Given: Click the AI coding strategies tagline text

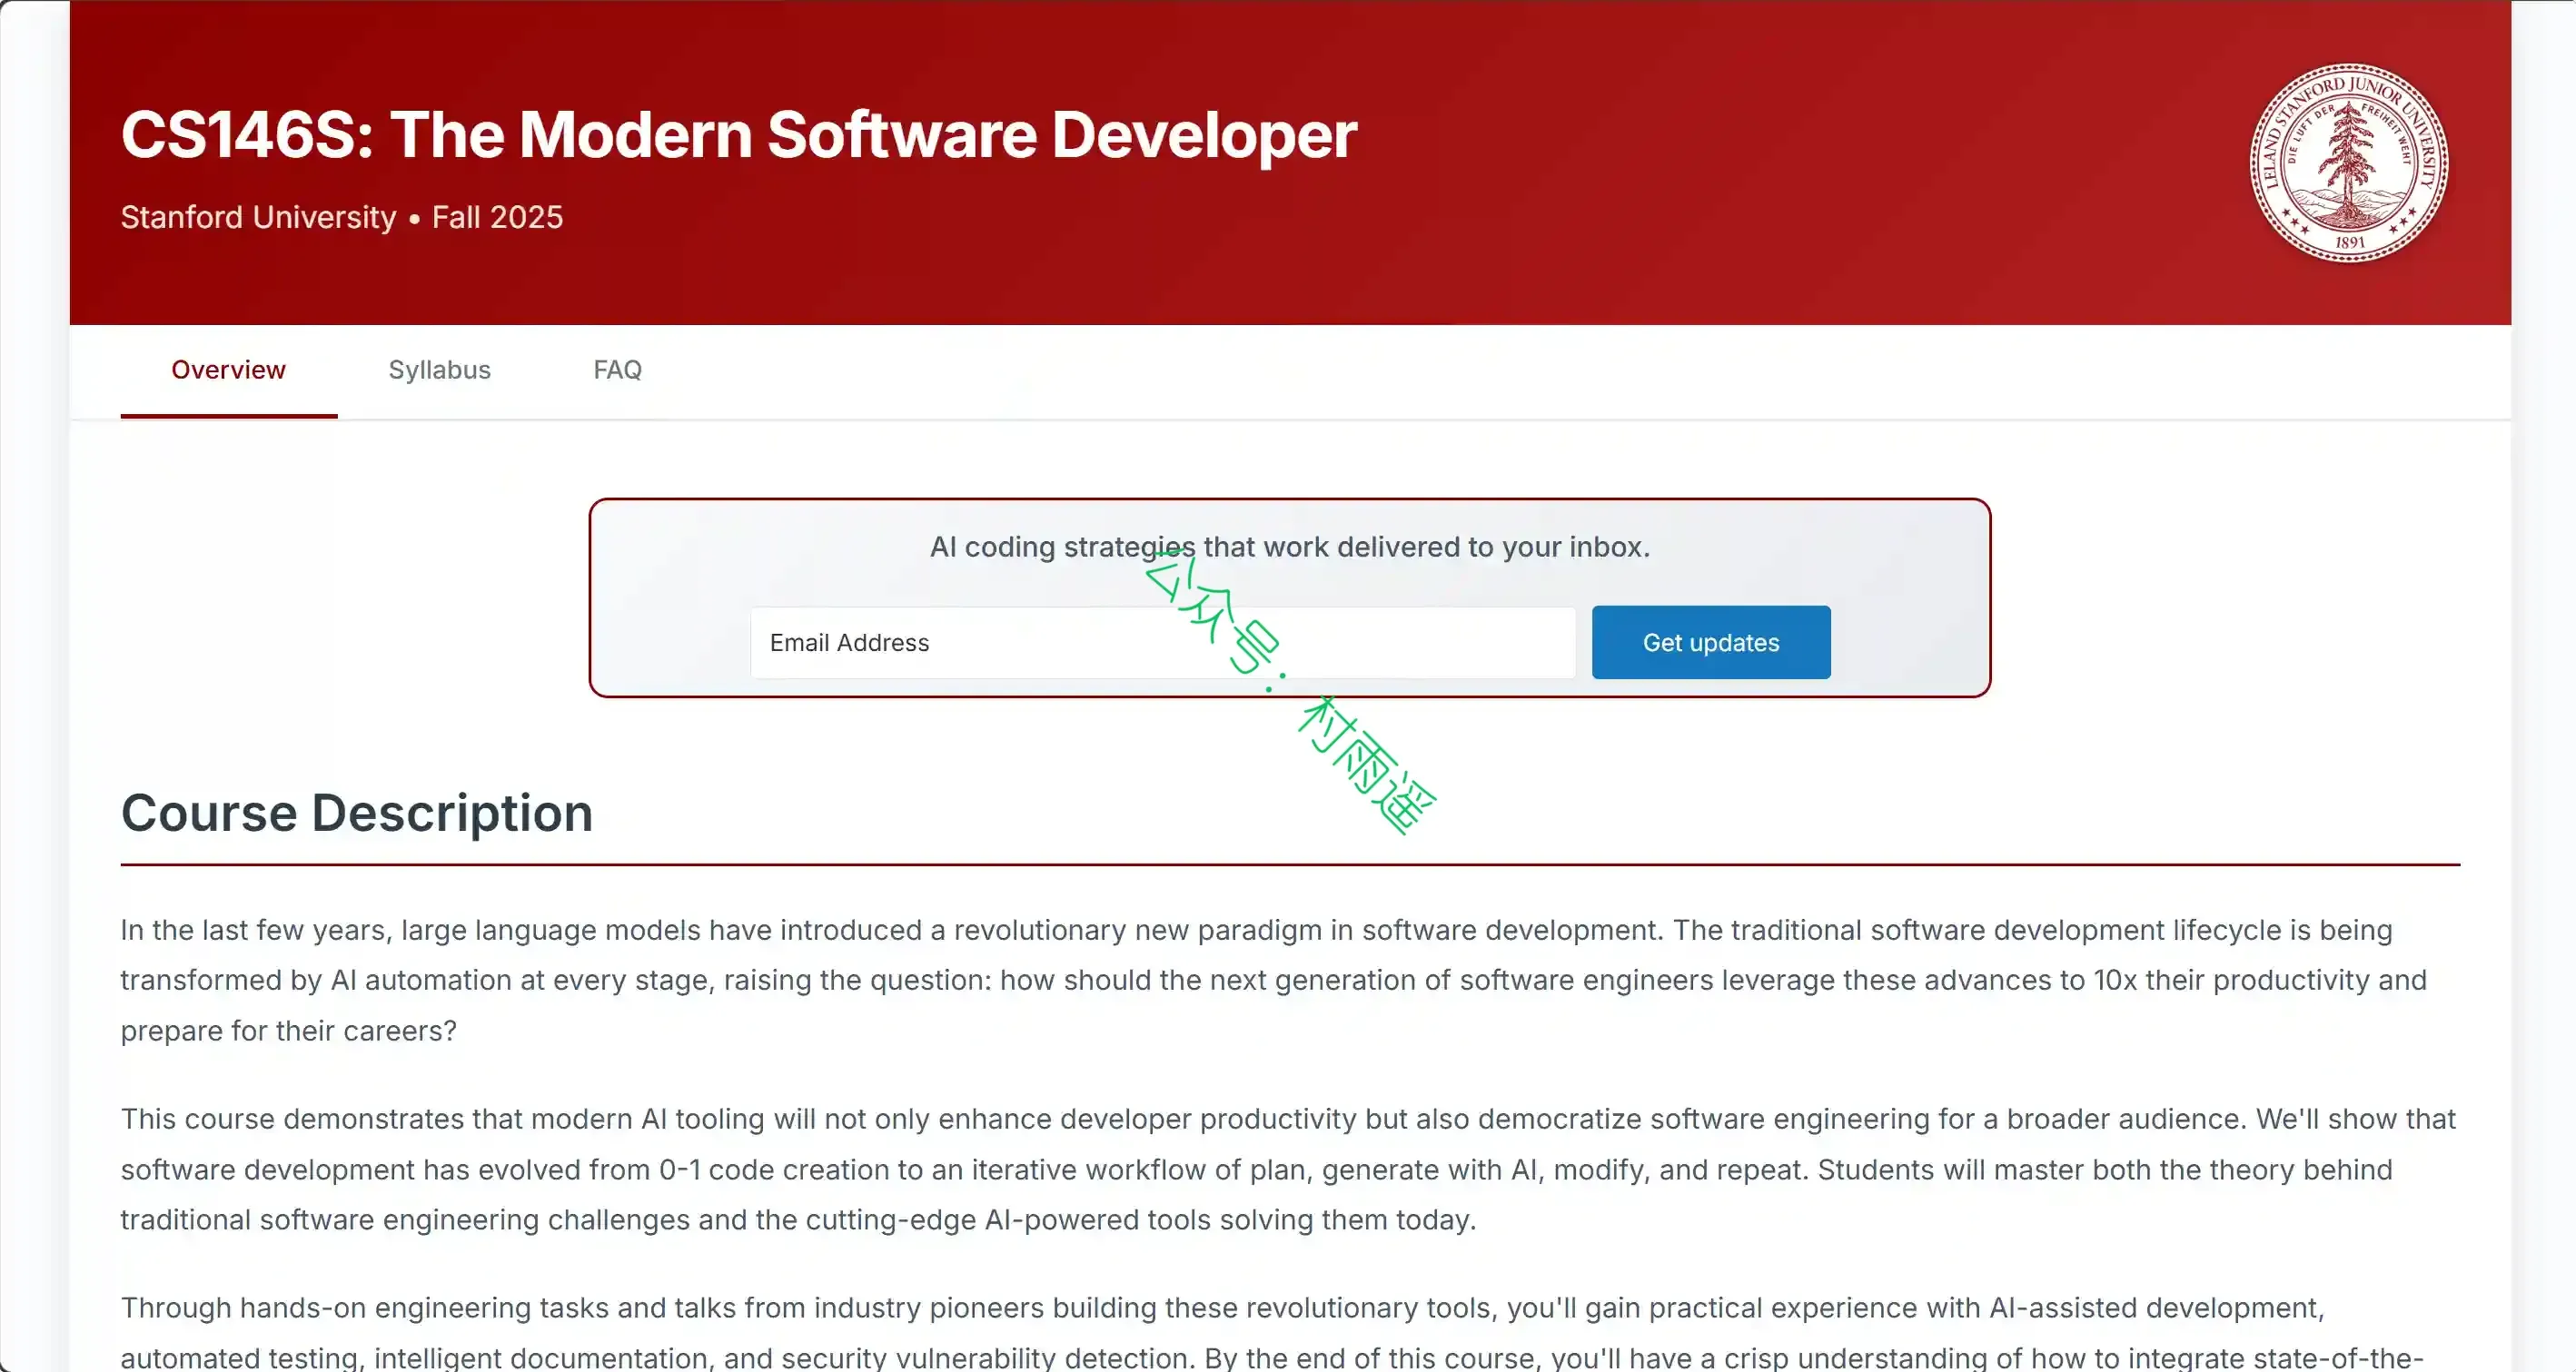Looking at the screenshot, I should (1290, 547).
